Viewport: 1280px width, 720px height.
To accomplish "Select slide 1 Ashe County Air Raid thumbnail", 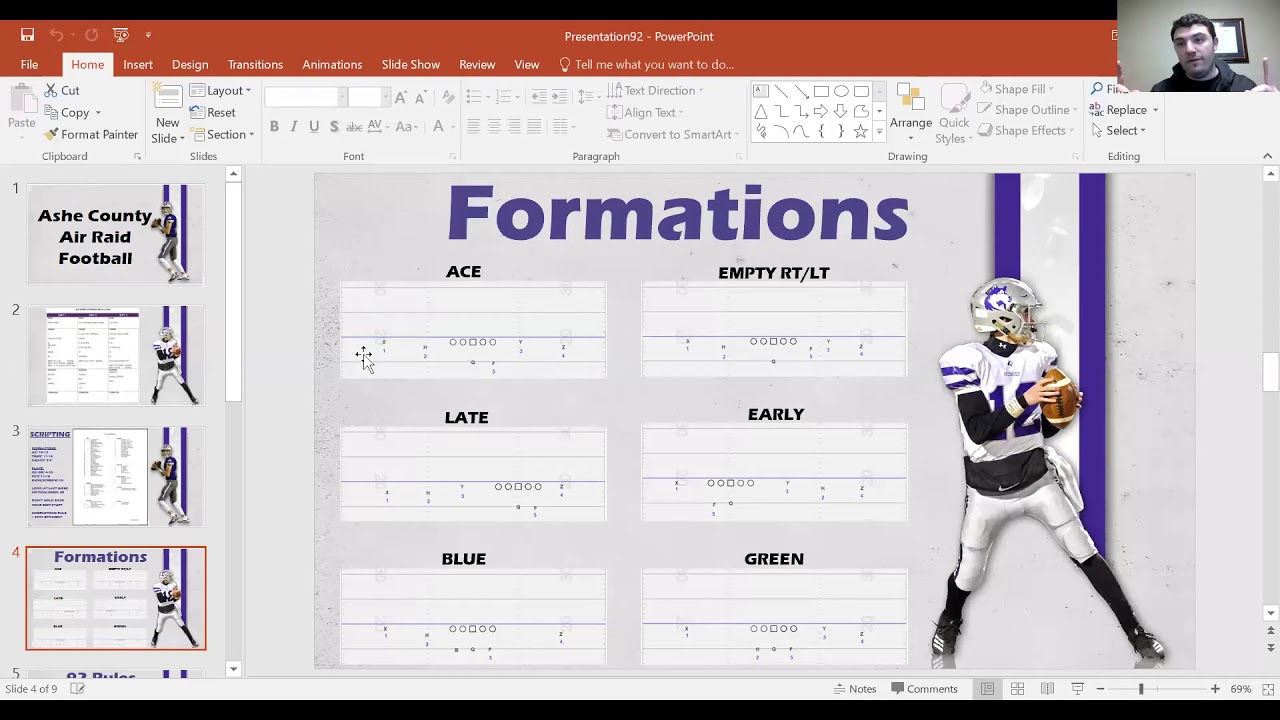I will (x=116, y=234).
